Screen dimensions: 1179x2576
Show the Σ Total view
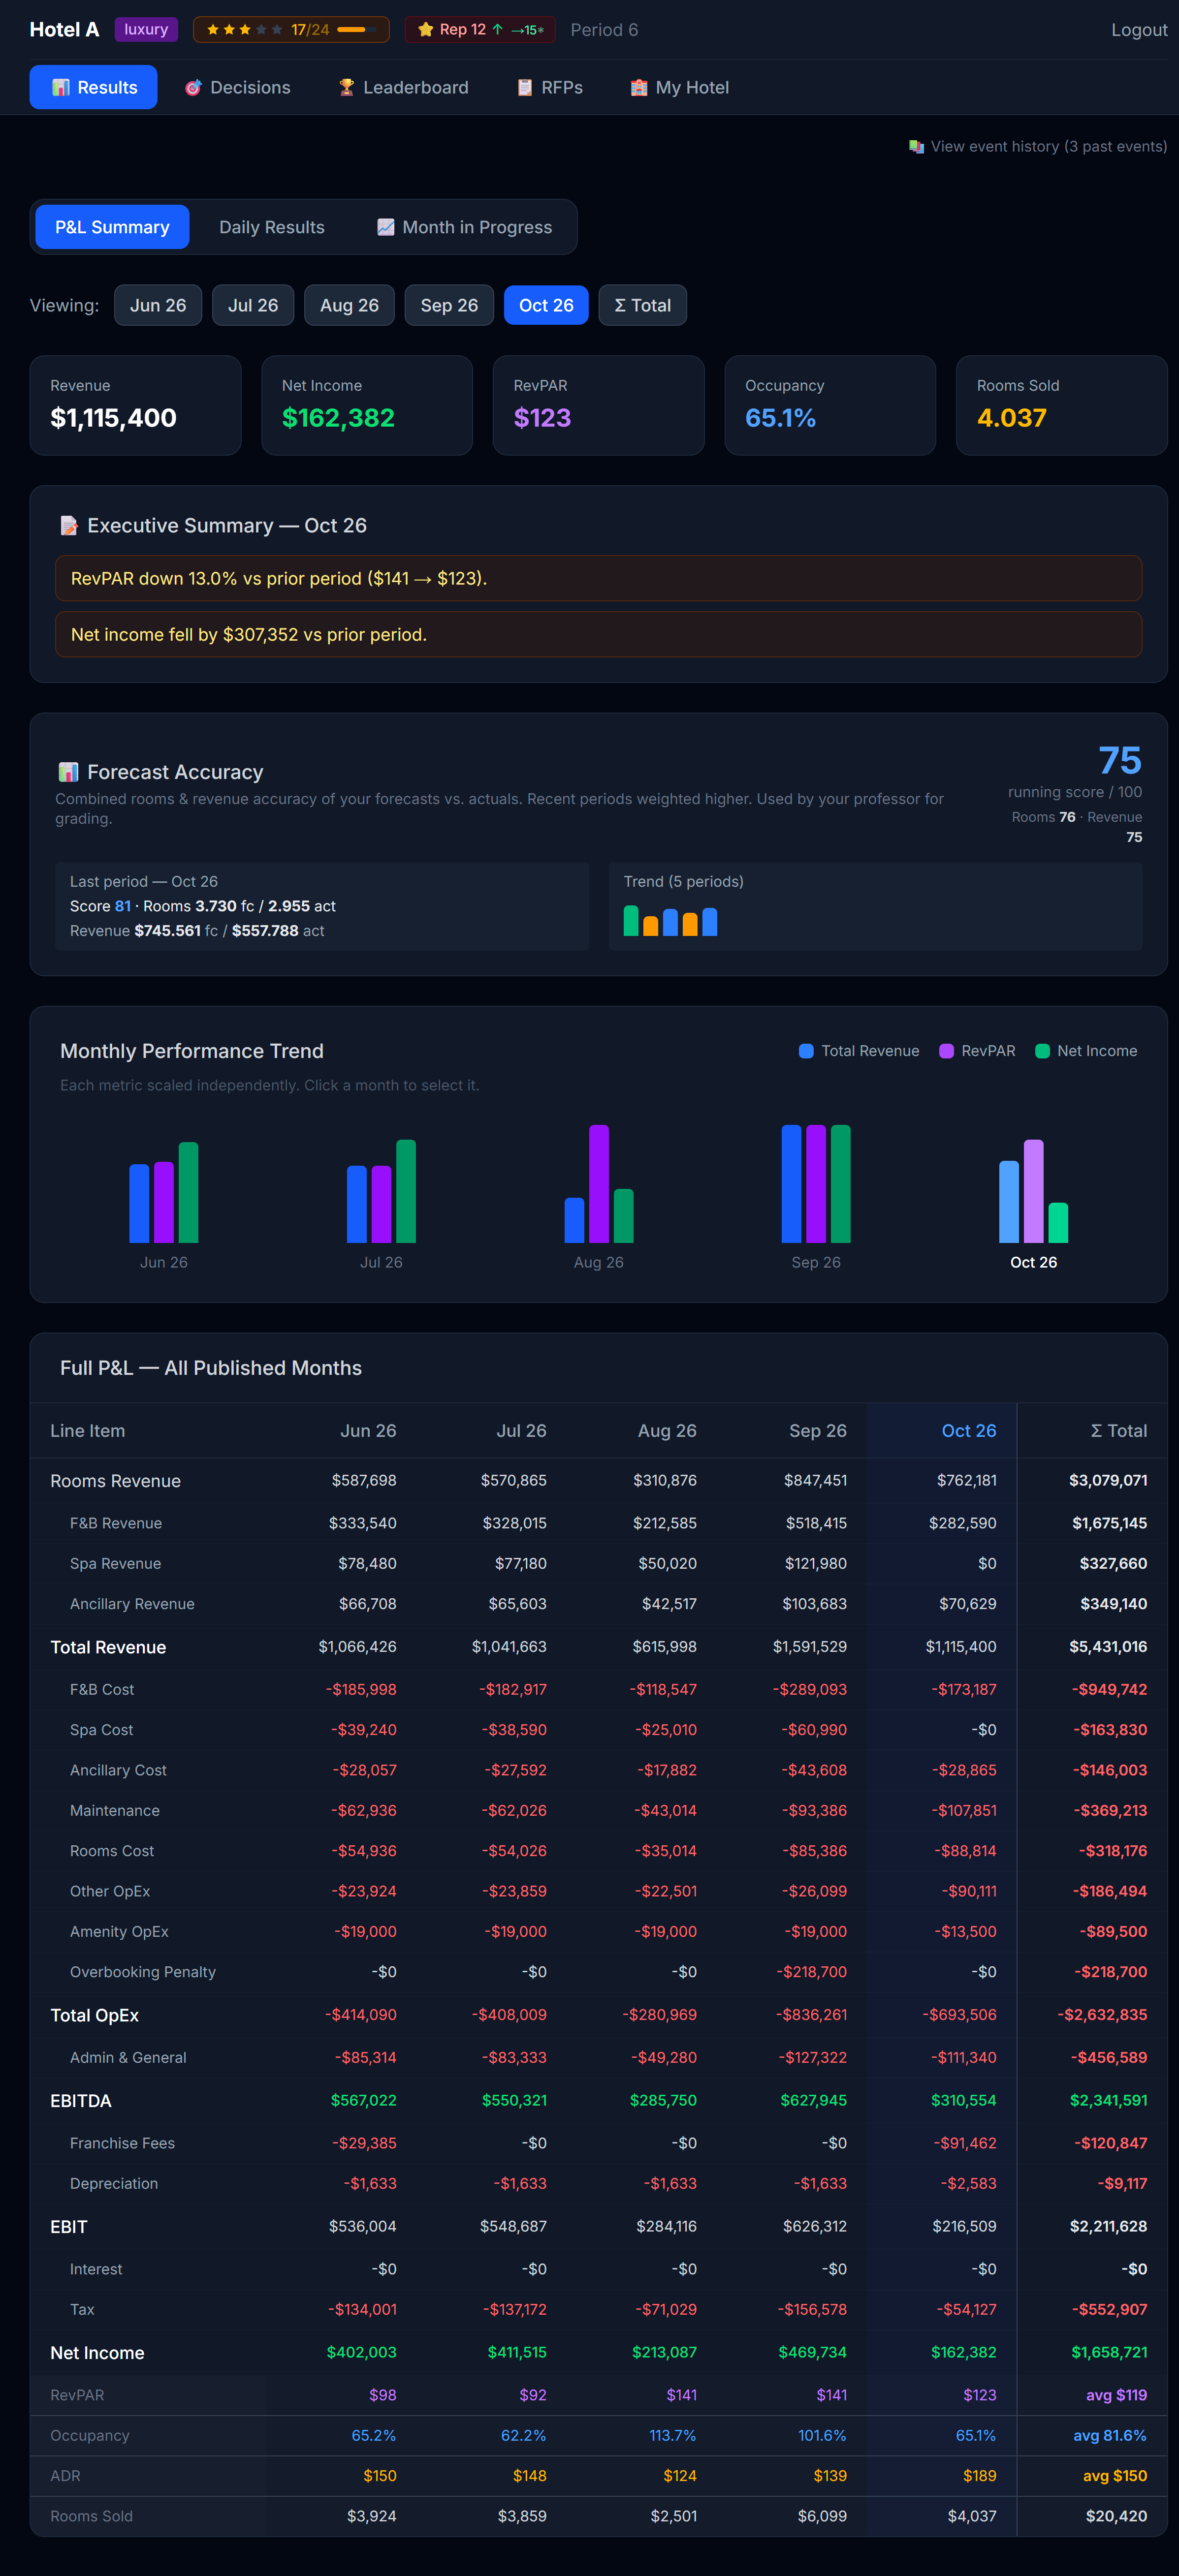[643, 305]
